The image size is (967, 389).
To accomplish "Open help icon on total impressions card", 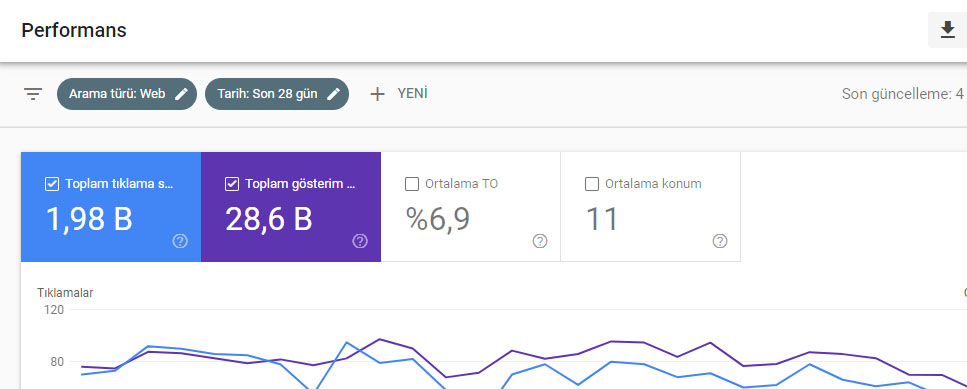I will [x=360, y=241].
